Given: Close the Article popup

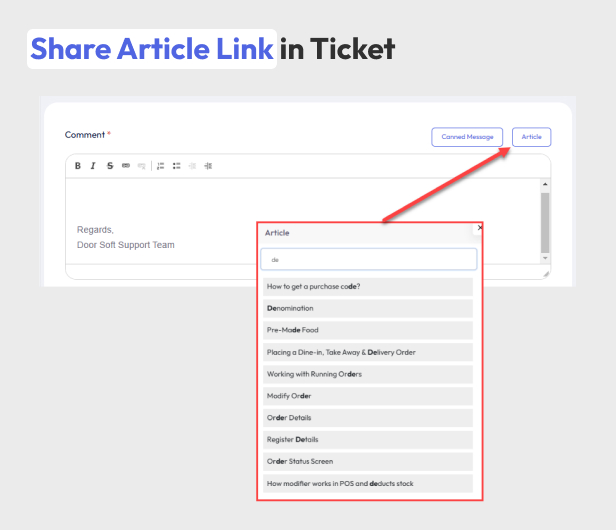Looking at the screenshot, I should (x=480, y=227).
